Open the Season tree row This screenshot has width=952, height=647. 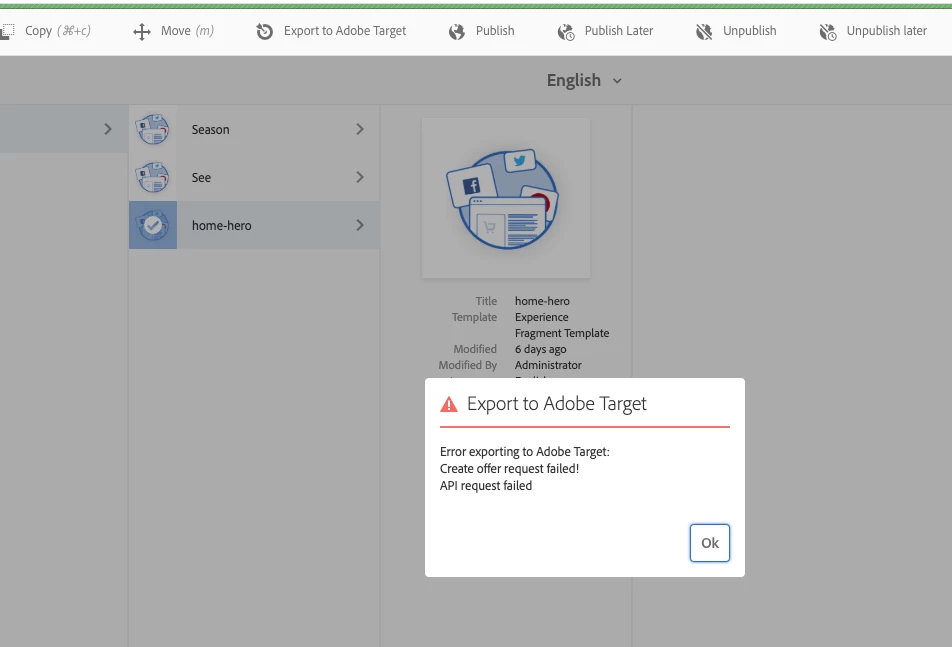click(254, 129)
